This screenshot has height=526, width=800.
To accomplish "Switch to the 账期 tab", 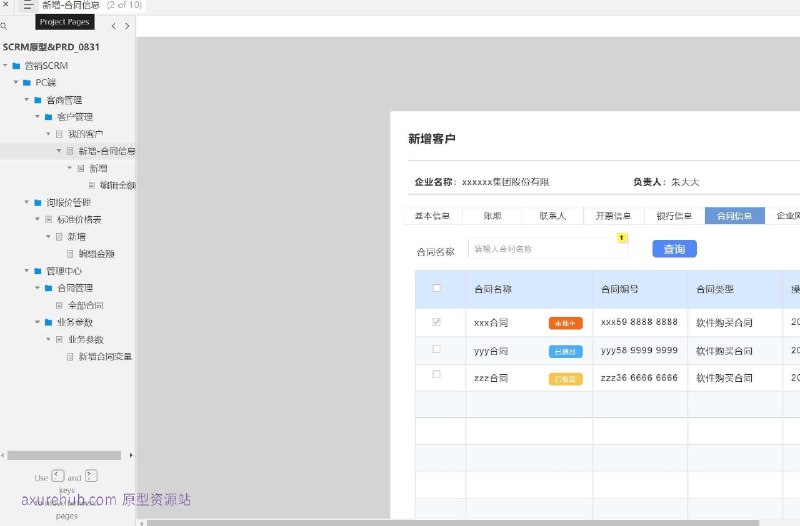I will (x=492, y=216).
